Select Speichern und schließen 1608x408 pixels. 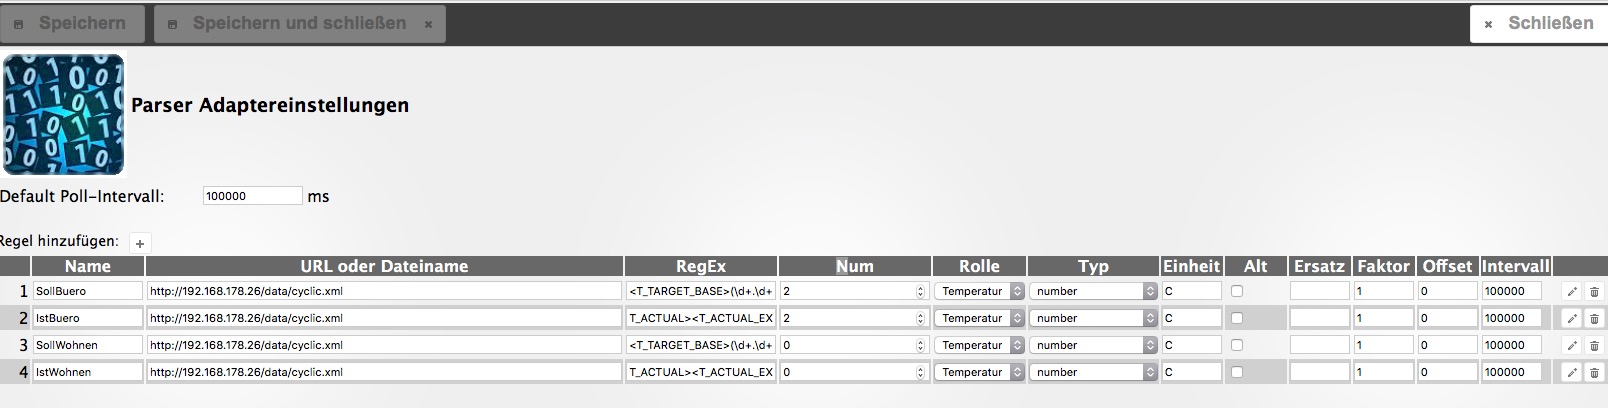[299, 23]
